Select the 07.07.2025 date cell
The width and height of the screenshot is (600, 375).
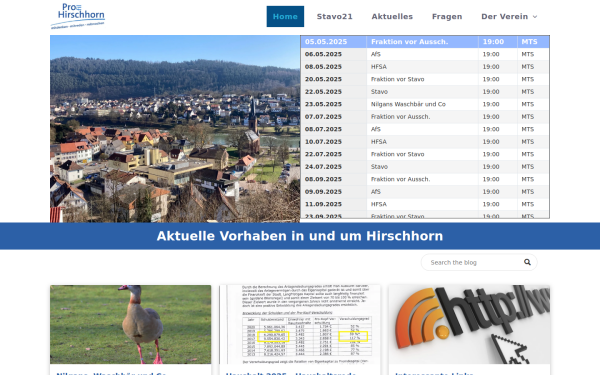pyautogui.click(x=334, y=117)
